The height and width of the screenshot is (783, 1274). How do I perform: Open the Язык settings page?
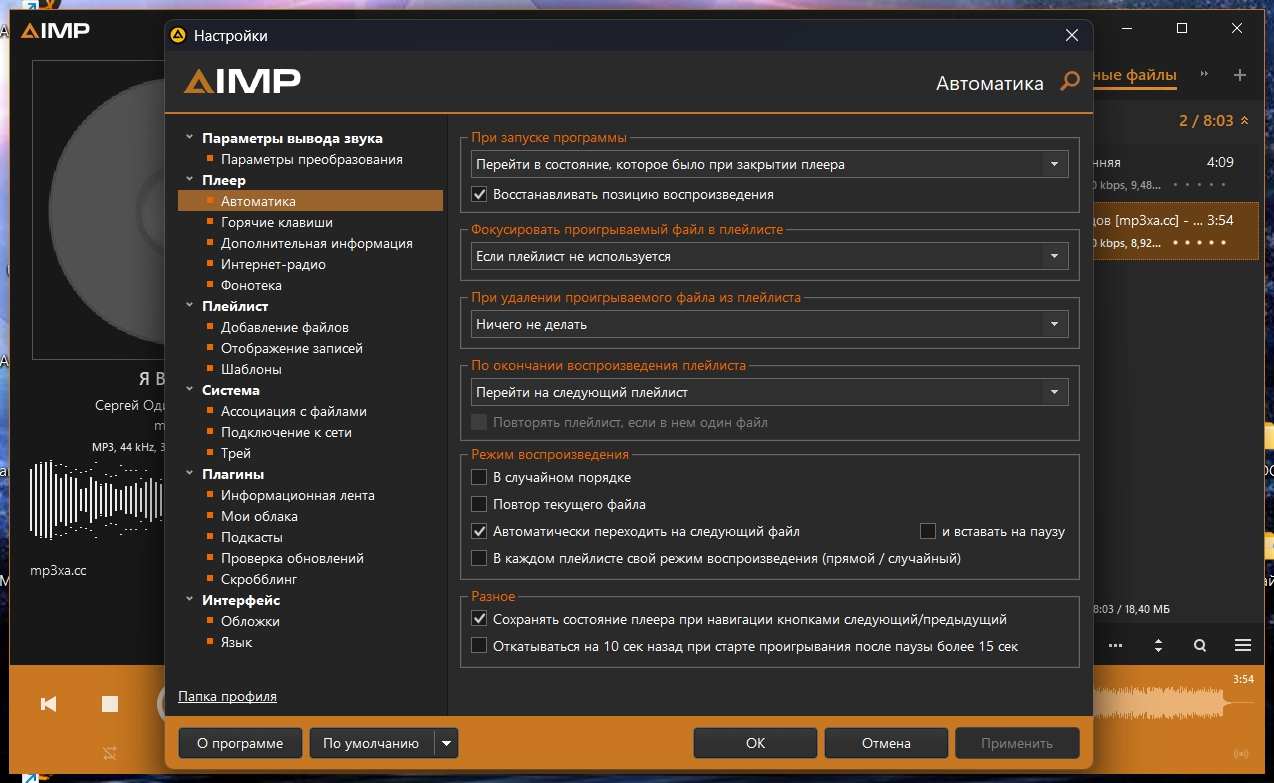coord(236,642)
